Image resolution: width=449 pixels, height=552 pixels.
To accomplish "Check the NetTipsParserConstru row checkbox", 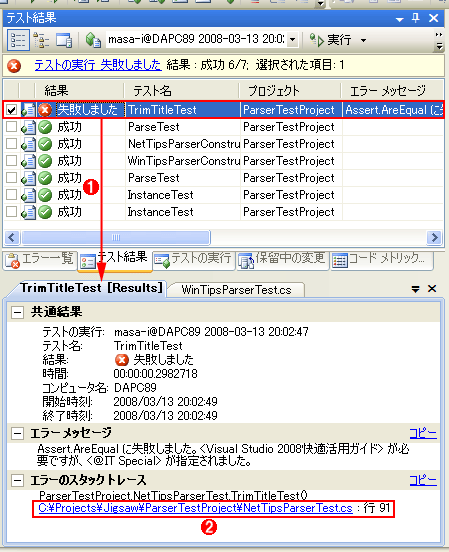I will click(x=11, y=144).
